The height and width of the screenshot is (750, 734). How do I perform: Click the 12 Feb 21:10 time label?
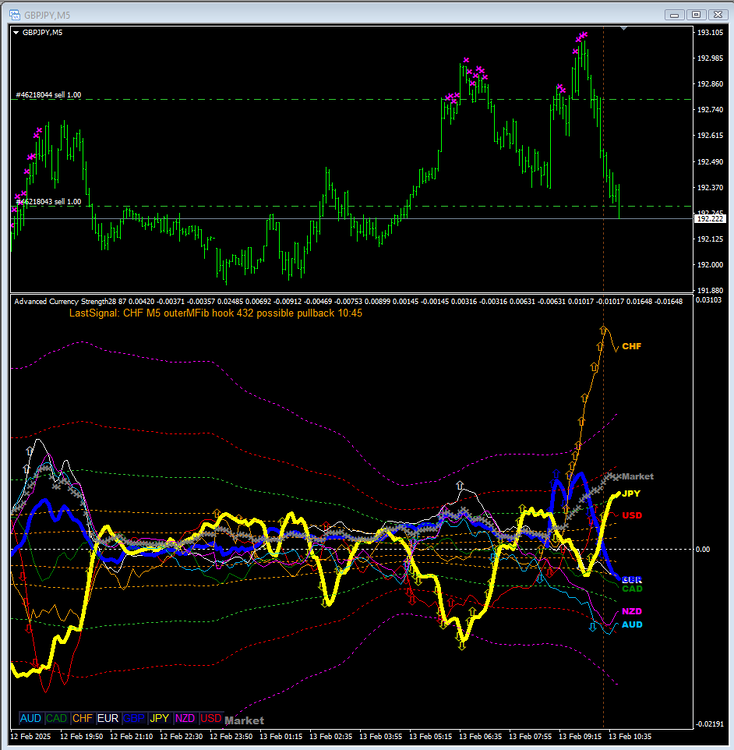point(131,737)
